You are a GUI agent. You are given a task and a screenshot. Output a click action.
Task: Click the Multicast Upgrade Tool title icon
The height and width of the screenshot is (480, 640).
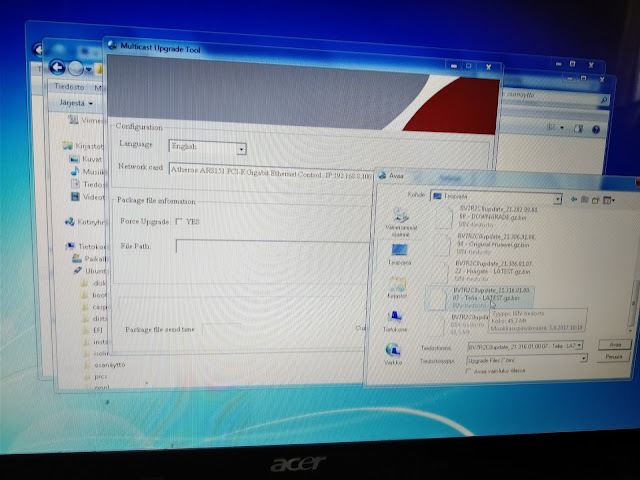pyautogui.click(x=112, y=45)
